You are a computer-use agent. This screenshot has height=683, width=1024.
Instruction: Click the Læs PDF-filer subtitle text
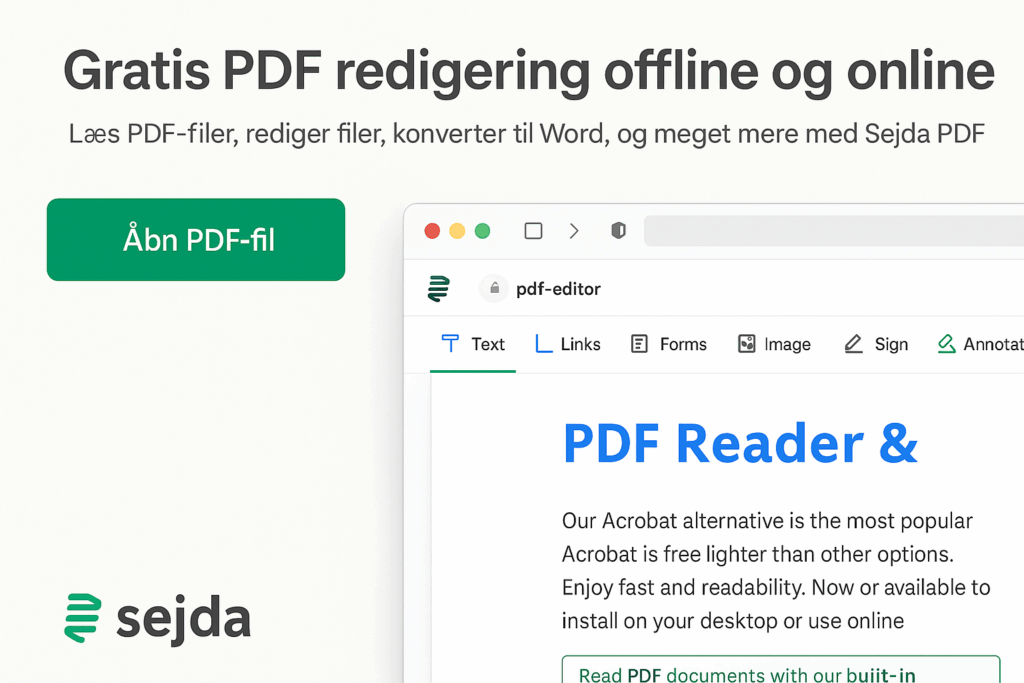tap(526, 134)
